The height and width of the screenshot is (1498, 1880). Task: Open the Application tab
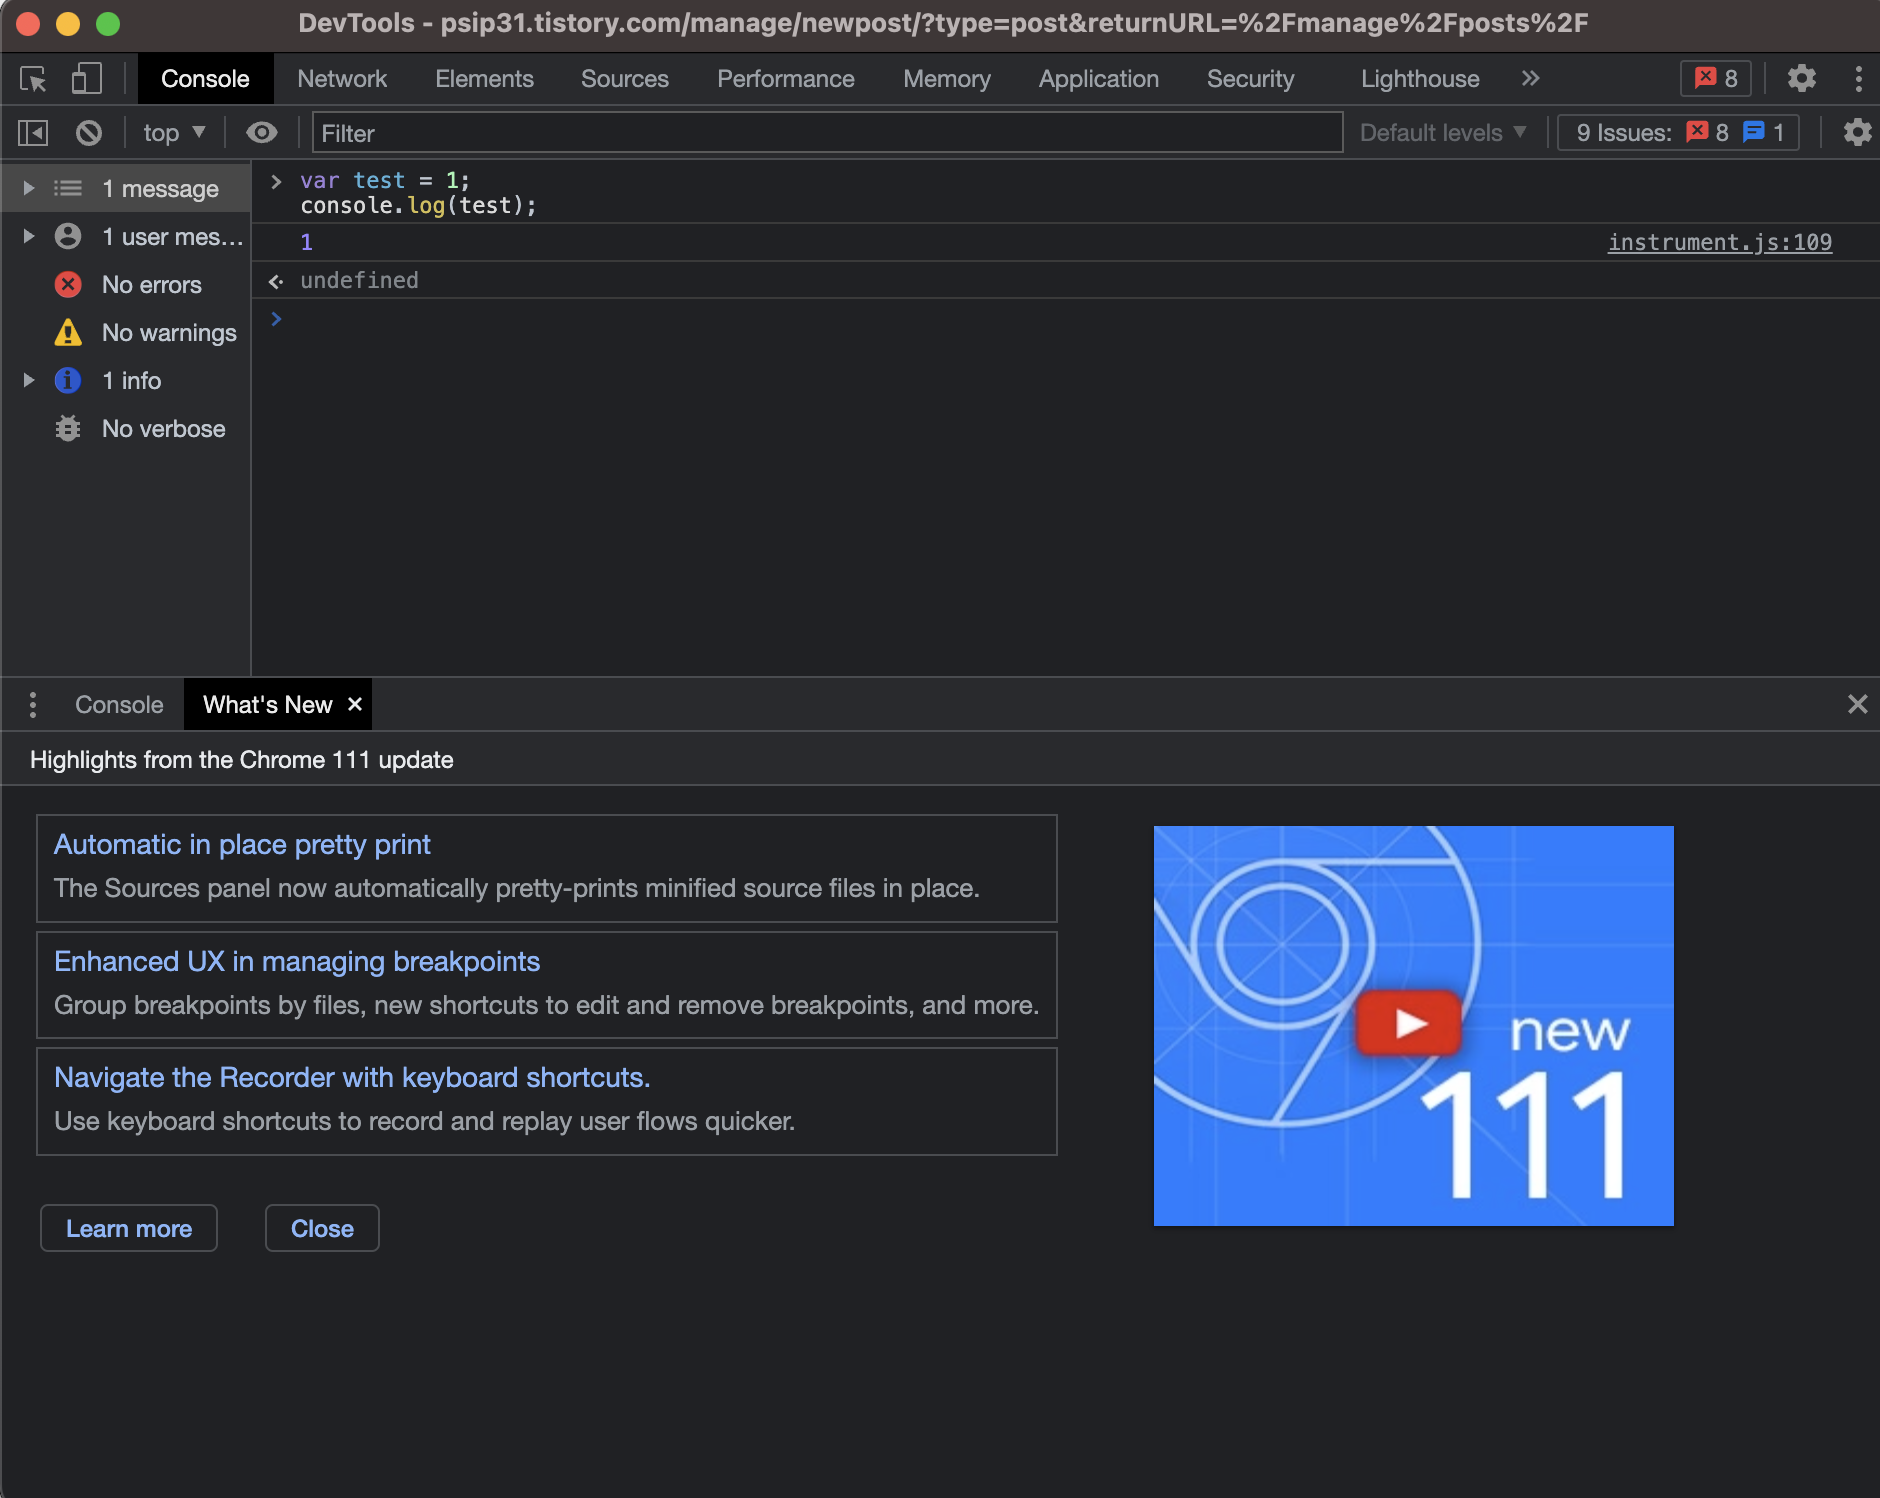point(1099,79)
